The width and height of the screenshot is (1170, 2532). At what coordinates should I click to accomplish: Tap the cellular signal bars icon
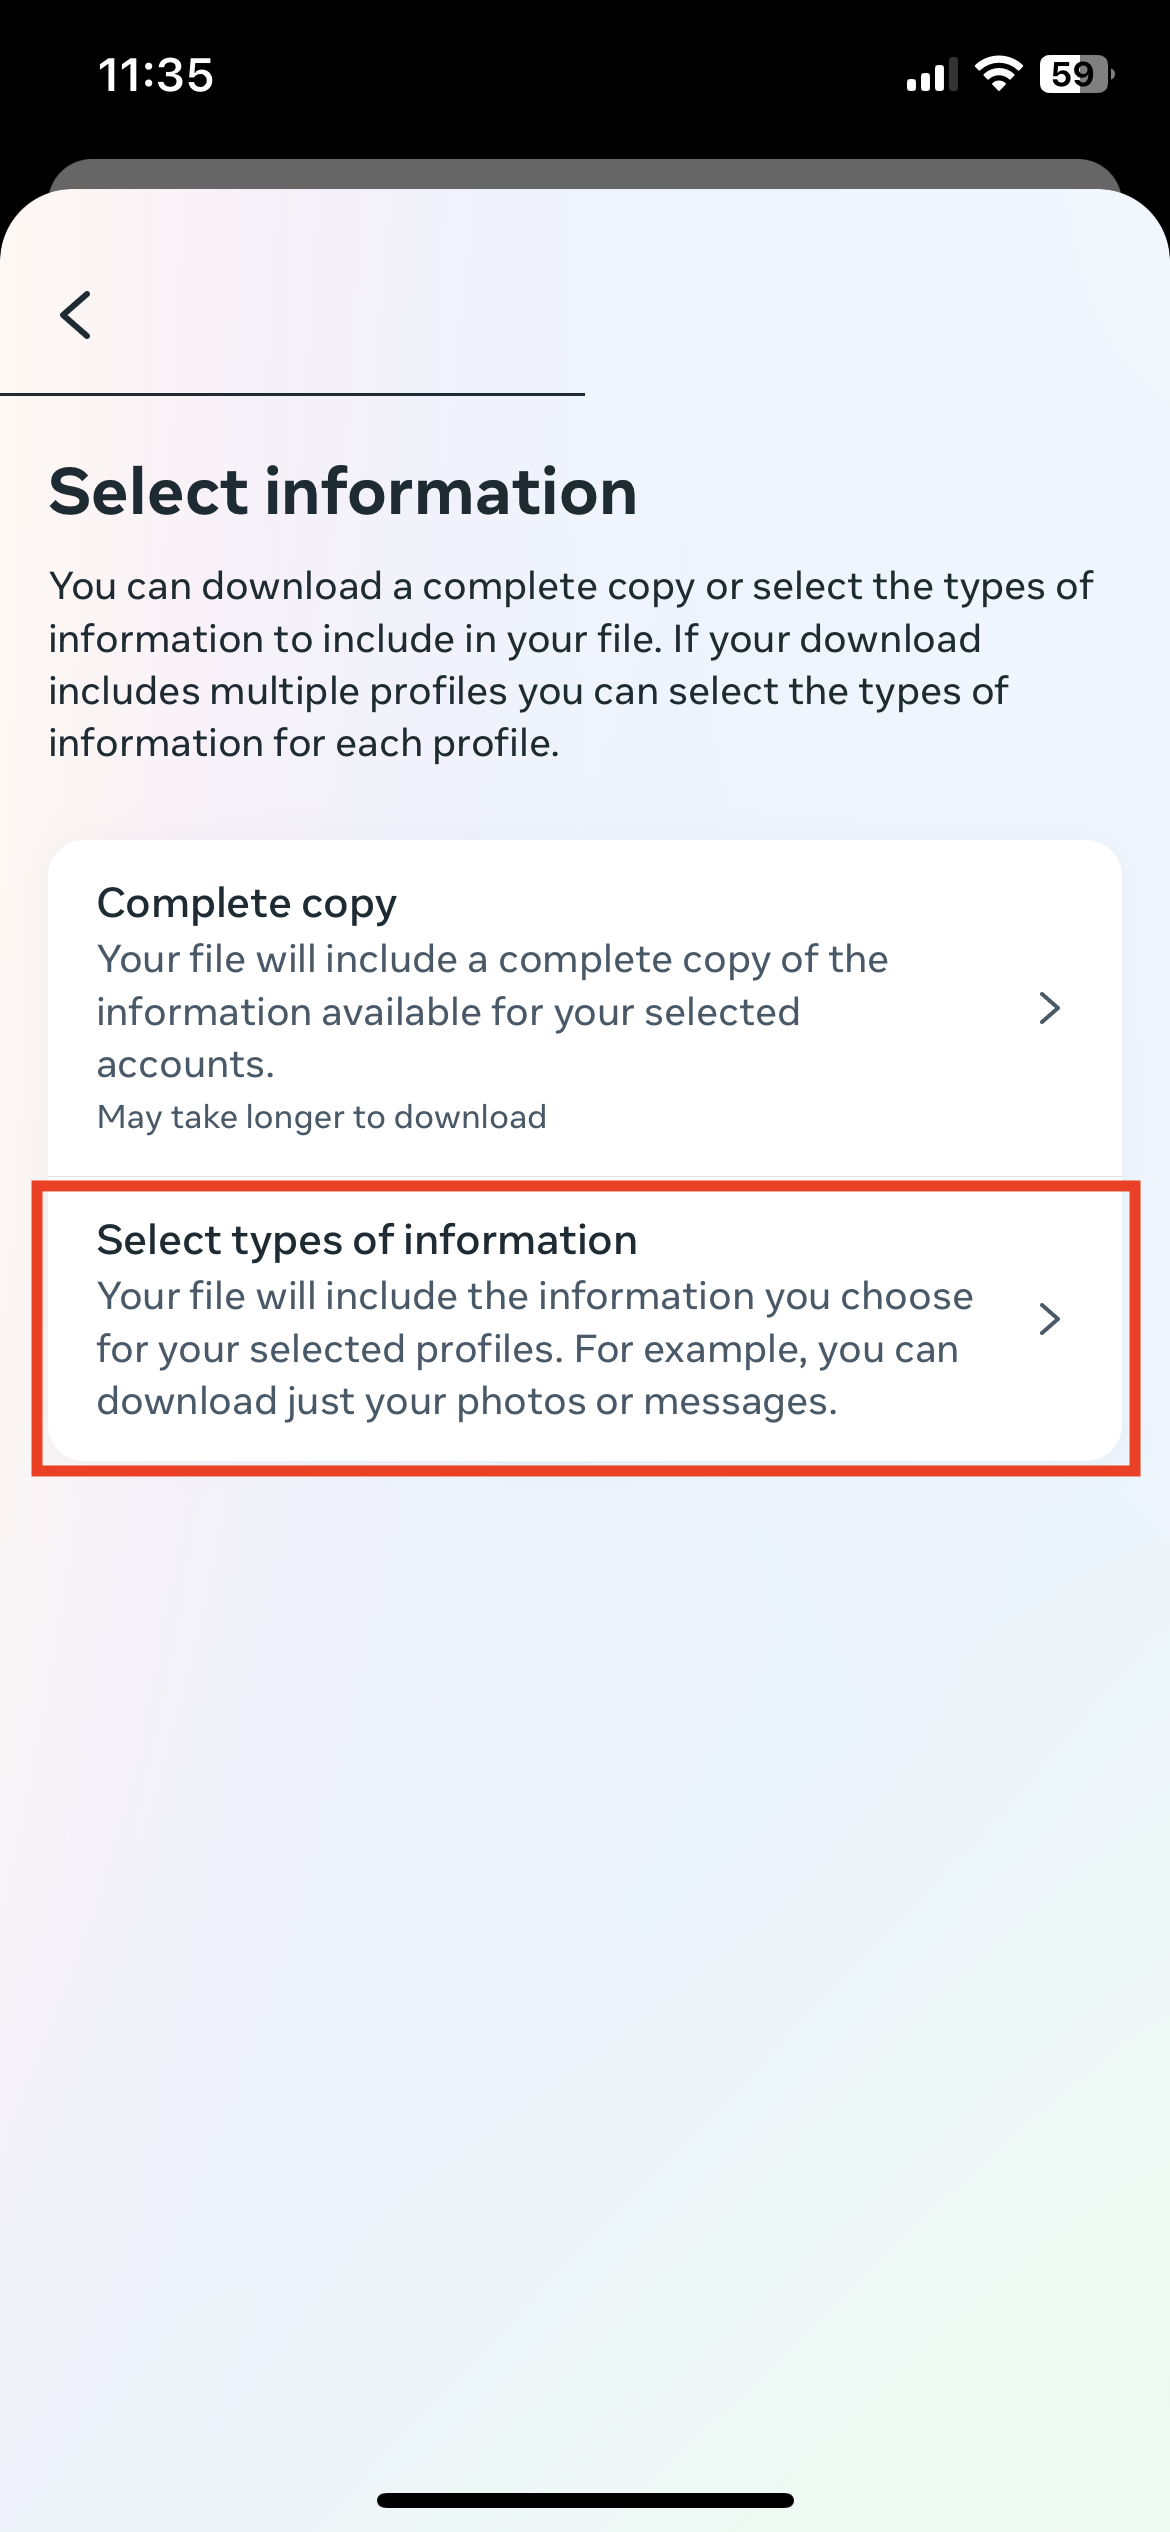coord(930,76)
